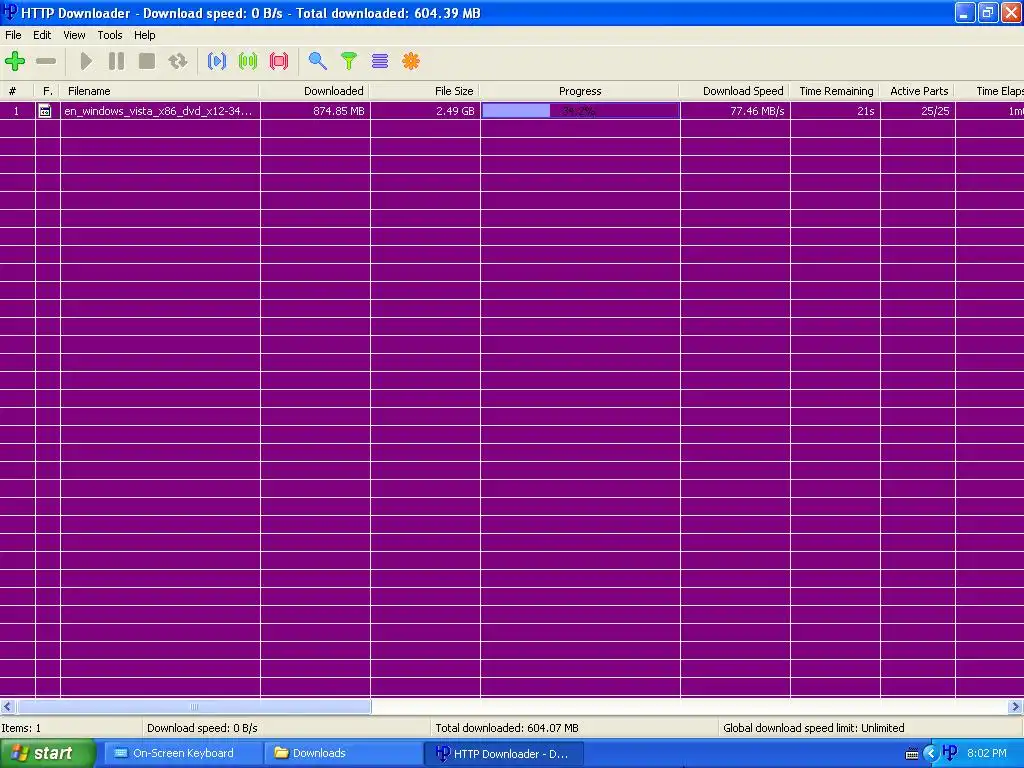Click the Start play toolbar icon
1024x768 pixels.
tap(86, 61)
